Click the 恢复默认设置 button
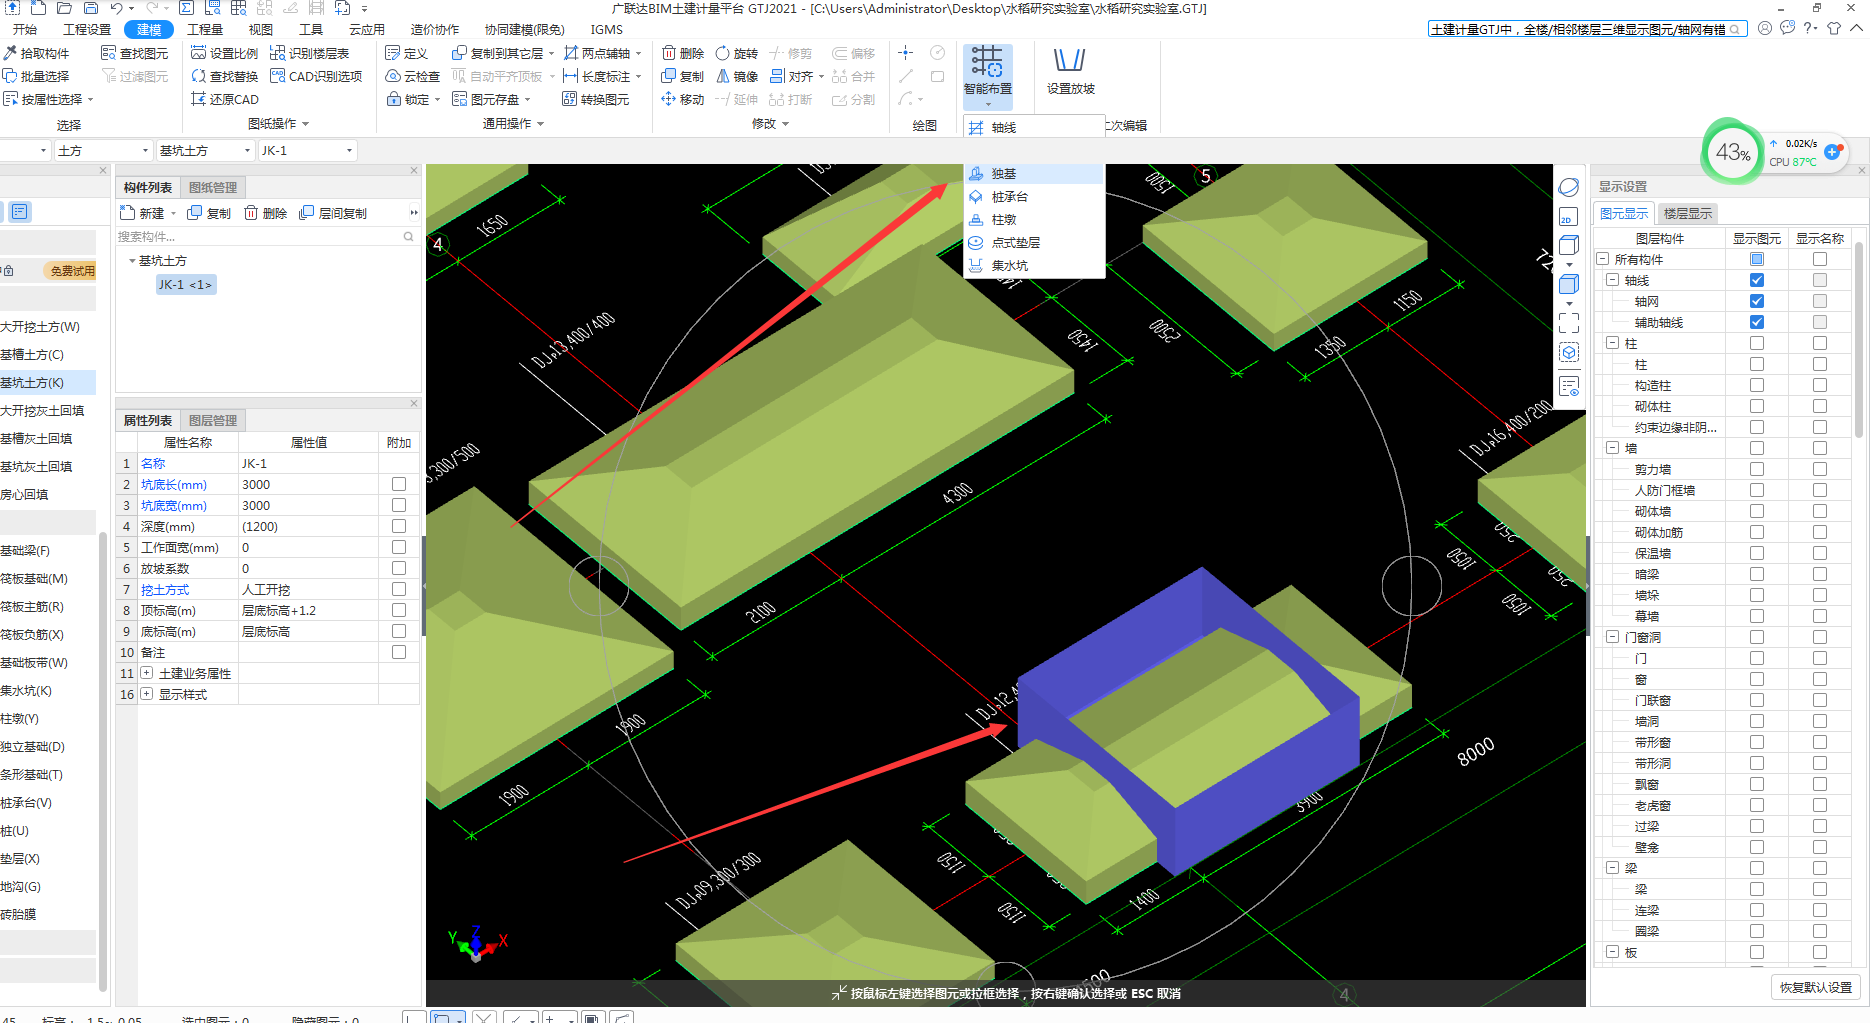Screen dimensions: 1870x1023 [x=1815, y=987]
